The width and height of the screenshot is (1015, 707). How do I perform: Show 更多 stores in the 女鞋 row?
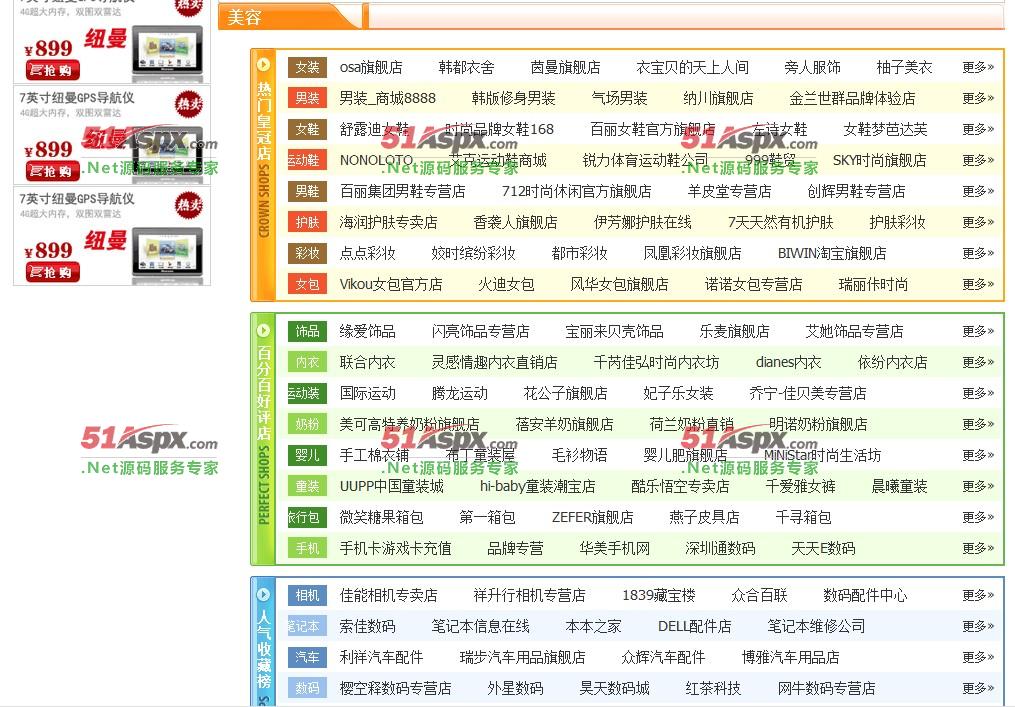[977, 129]
